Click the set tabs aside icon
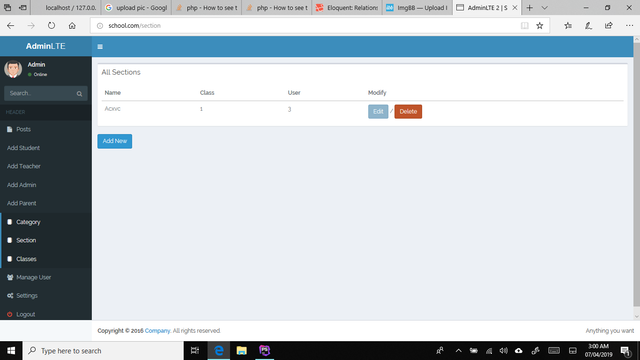This screenshot has height=360, width=640. coord(23,8)
